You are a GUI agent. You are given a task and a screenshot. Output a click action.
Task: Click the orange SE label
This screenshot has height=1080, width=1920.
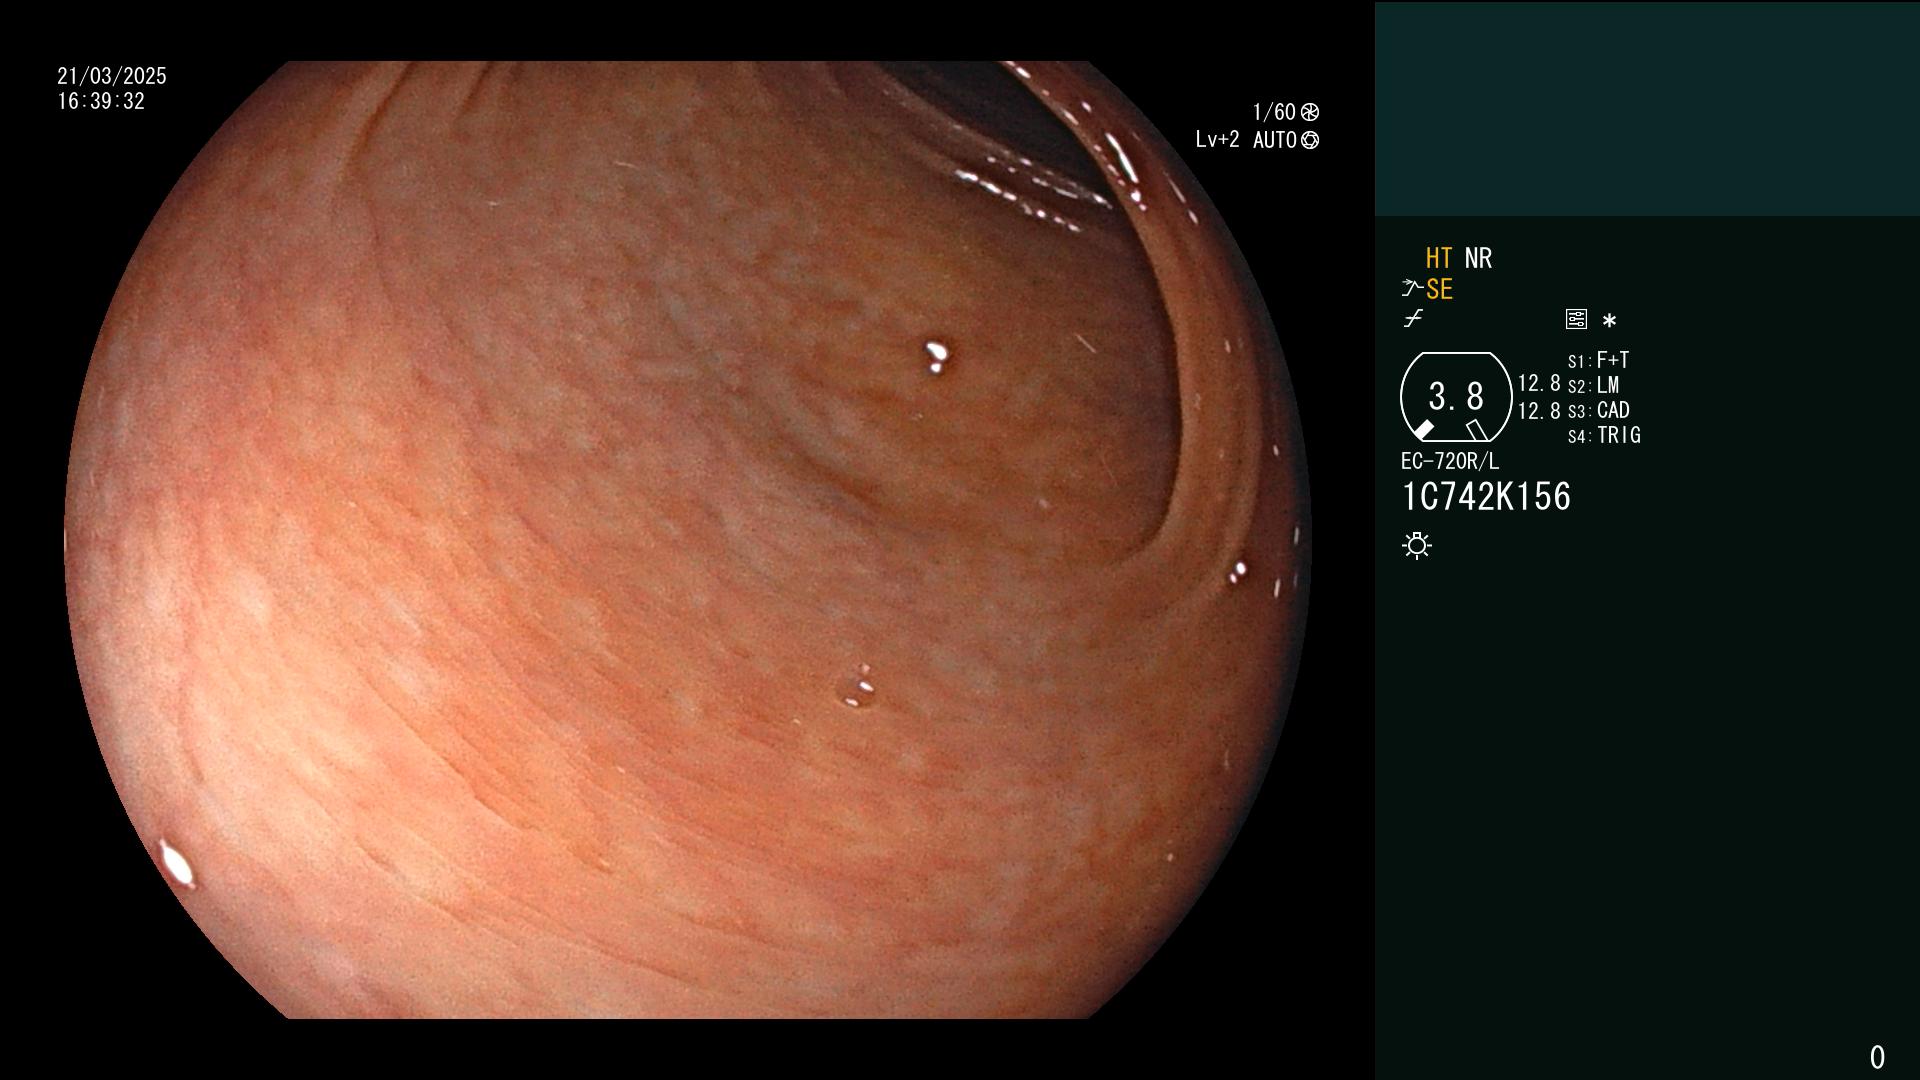tap(1439, 290)
